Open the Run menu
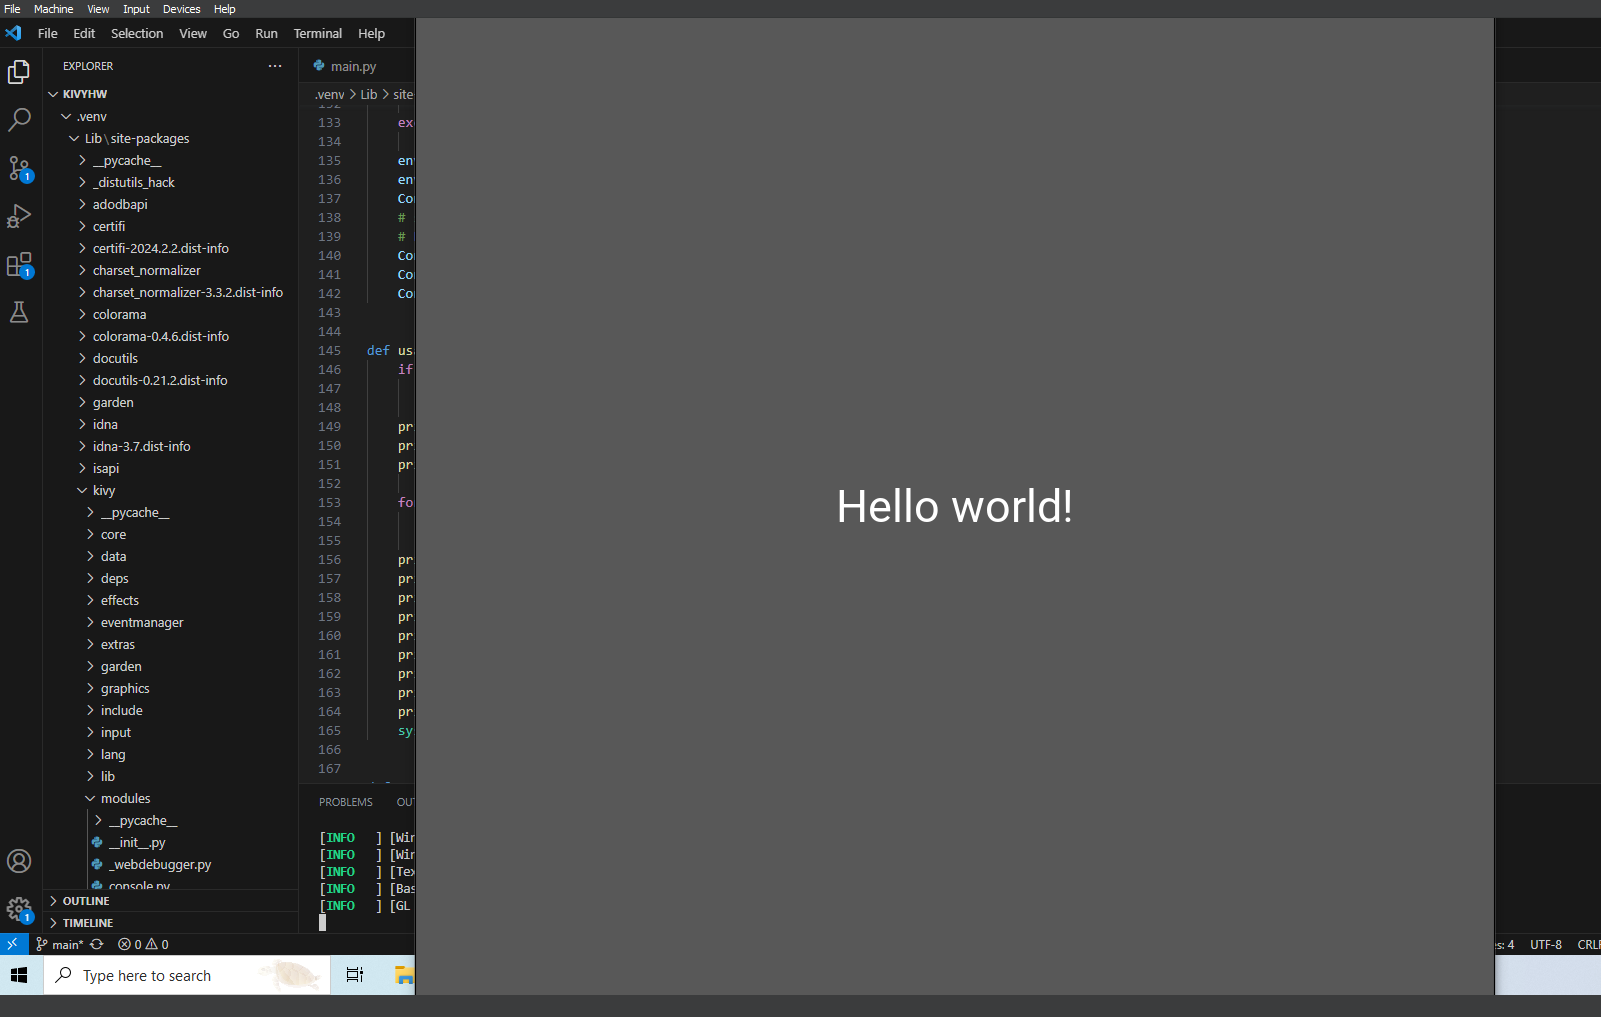 (x=266, y=33)
